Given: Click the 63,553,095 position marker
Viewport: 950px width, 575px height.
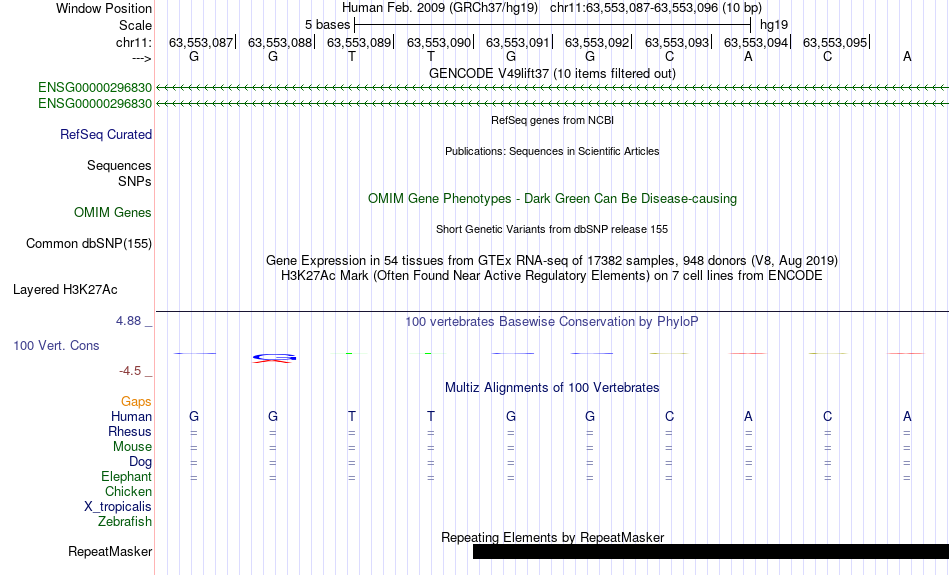Looking at the screenshot, I should tap(835, 42).
